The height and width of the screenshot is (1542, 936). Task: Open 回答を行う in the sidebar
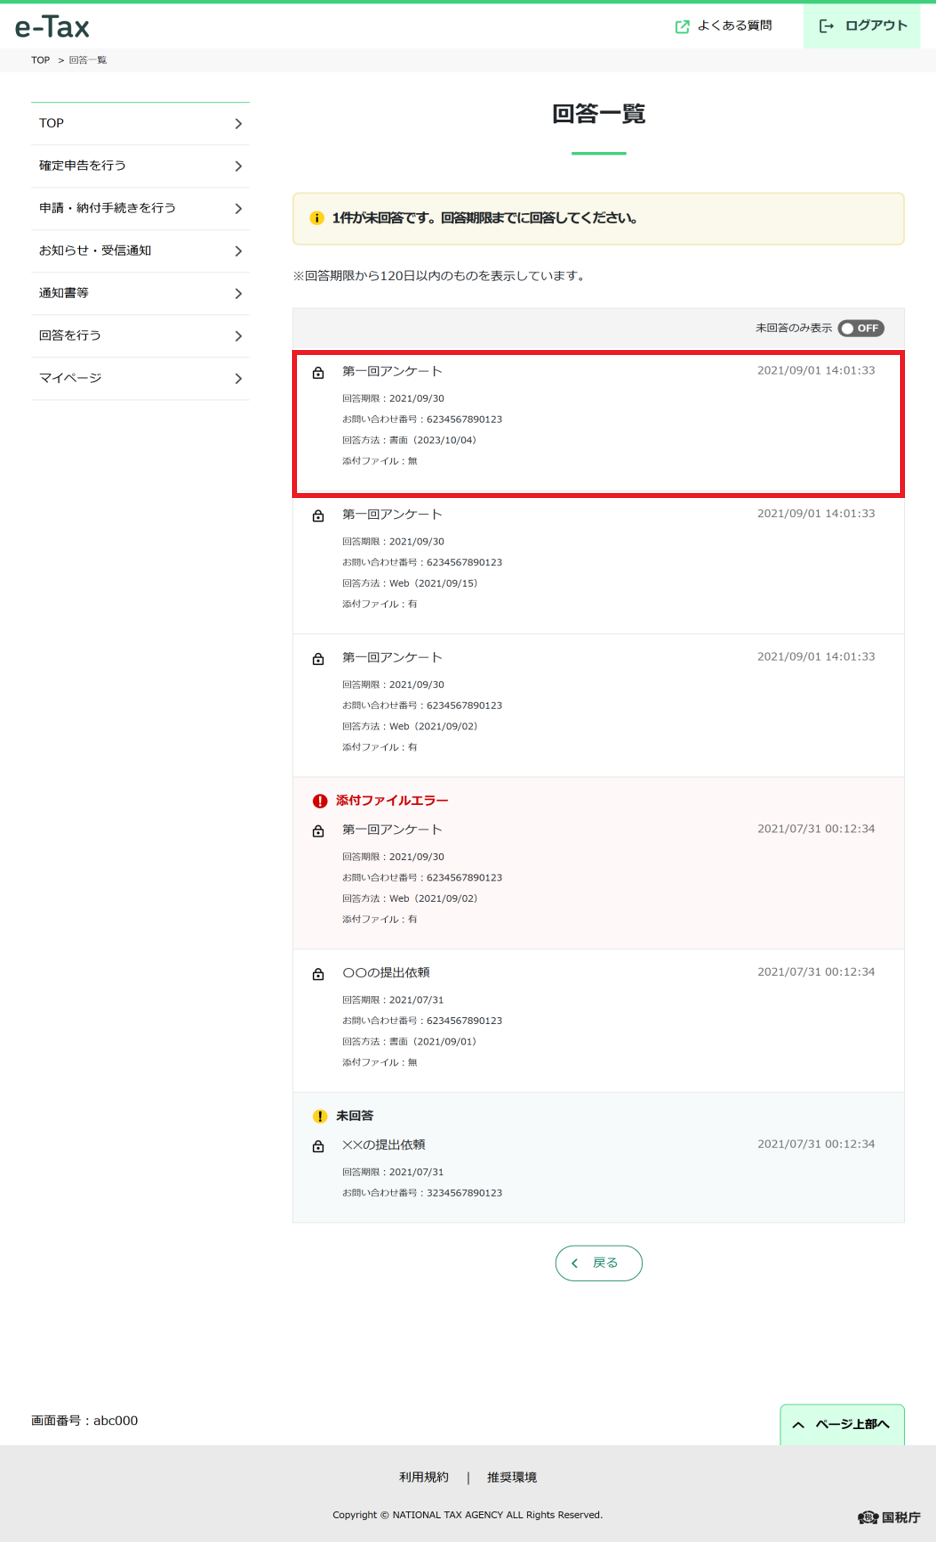140,336
